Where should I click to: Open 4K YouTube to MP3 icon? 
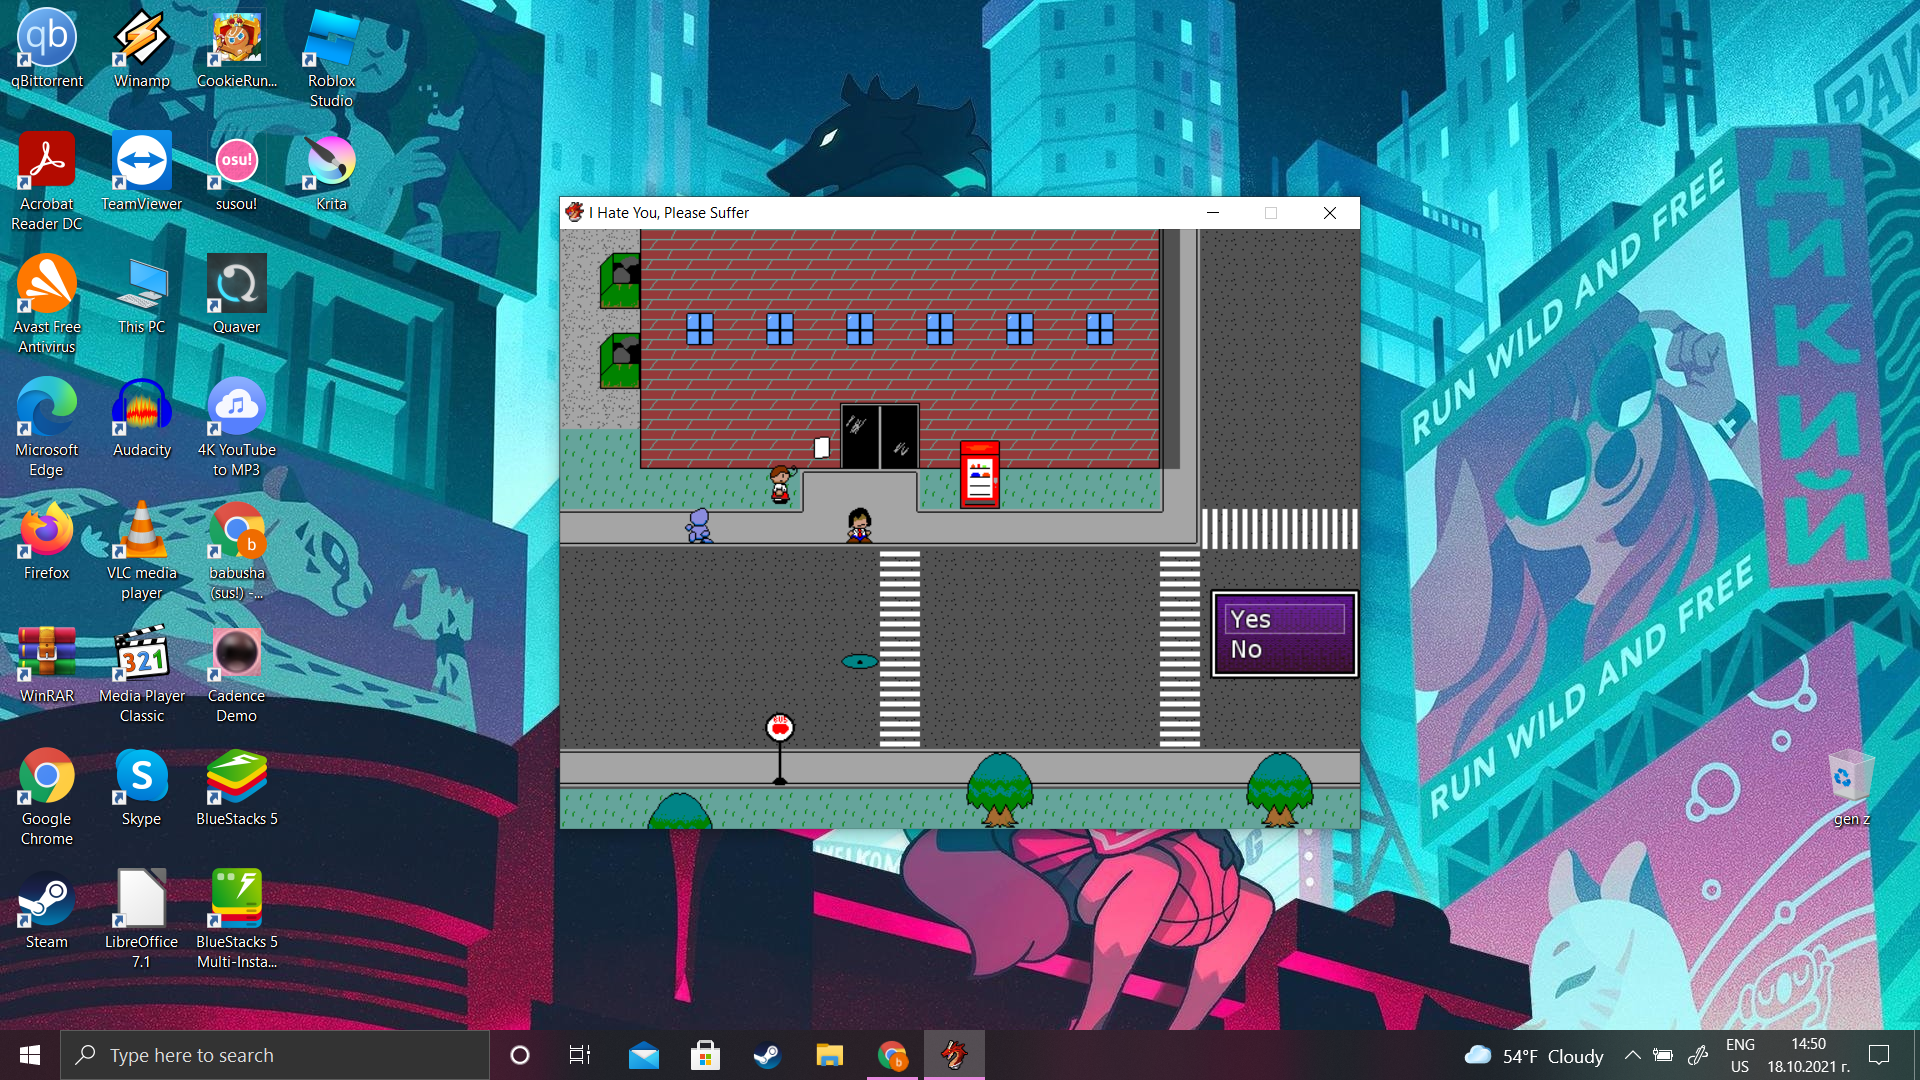tap(237, 428)
